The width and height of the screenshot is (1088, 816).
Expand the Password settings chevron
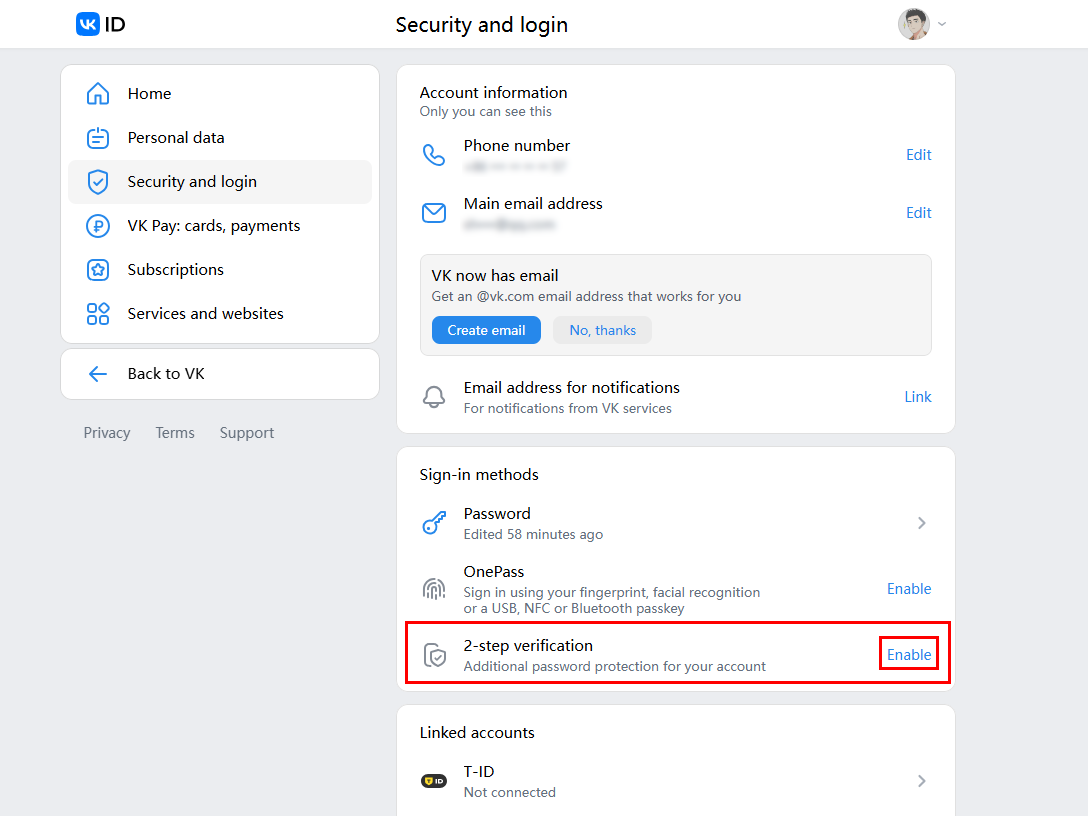pyautogui.click(x=921, y=523)
